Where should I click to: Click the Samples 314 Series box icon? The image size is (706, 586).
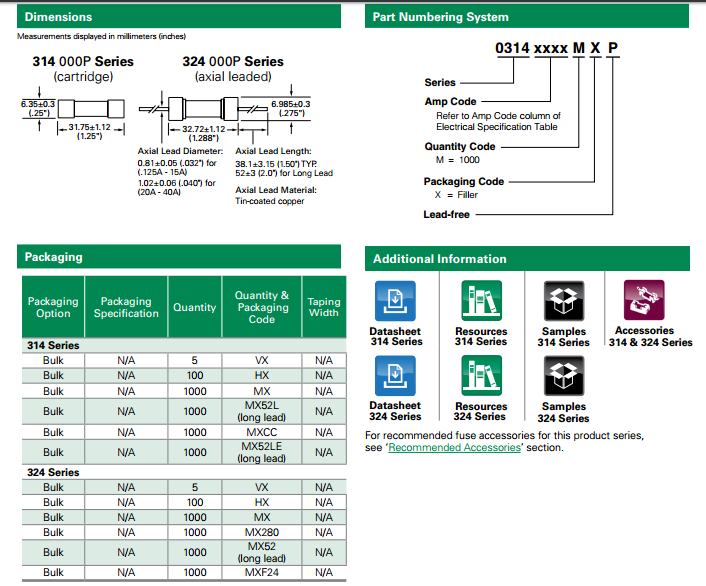point(563,300)
